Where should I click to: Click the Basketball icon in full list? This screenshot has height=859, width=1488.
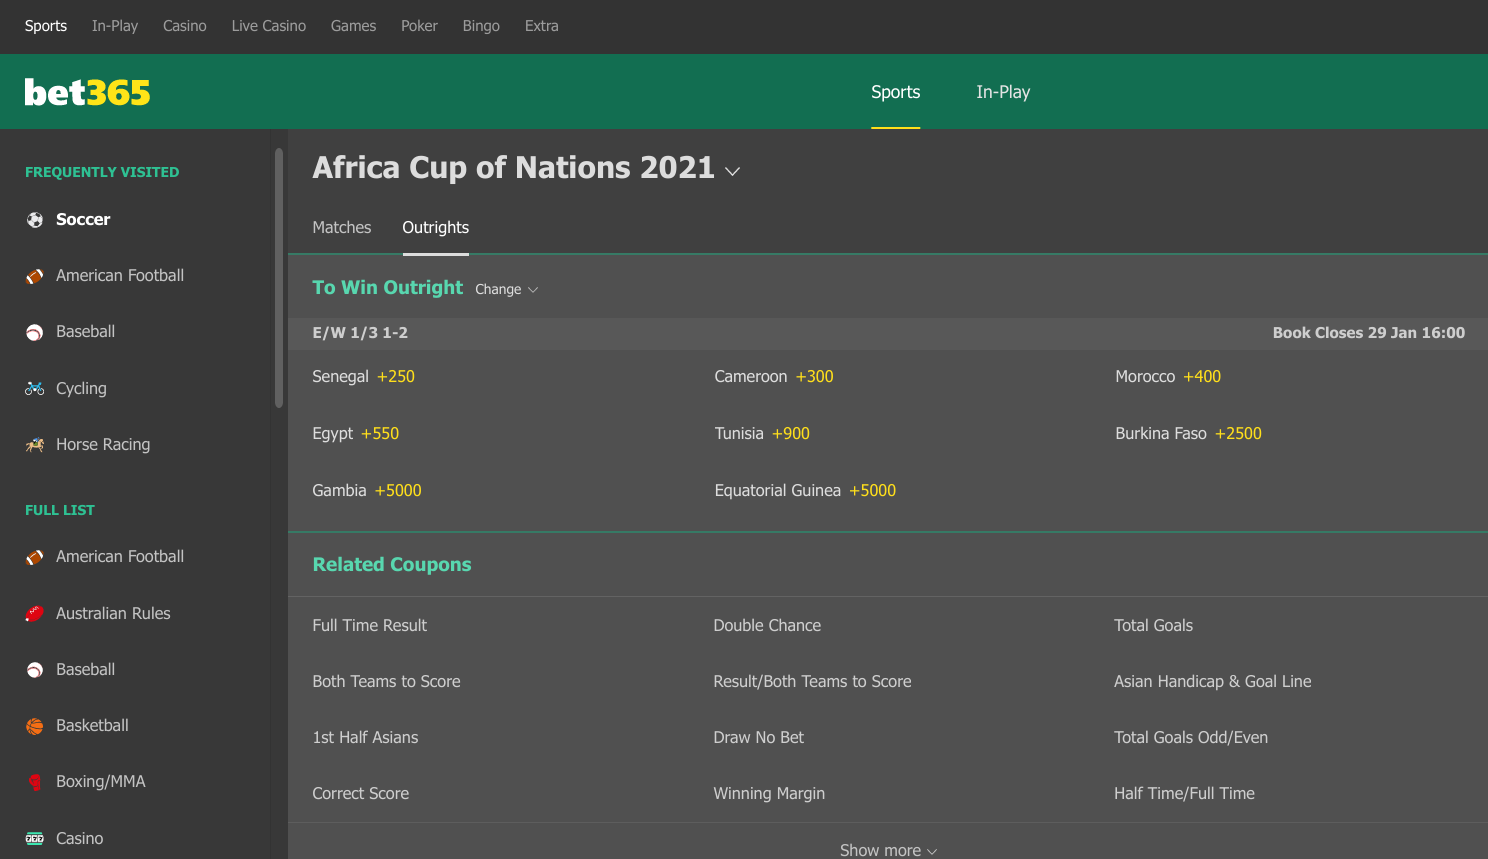[x=35, y=726]
